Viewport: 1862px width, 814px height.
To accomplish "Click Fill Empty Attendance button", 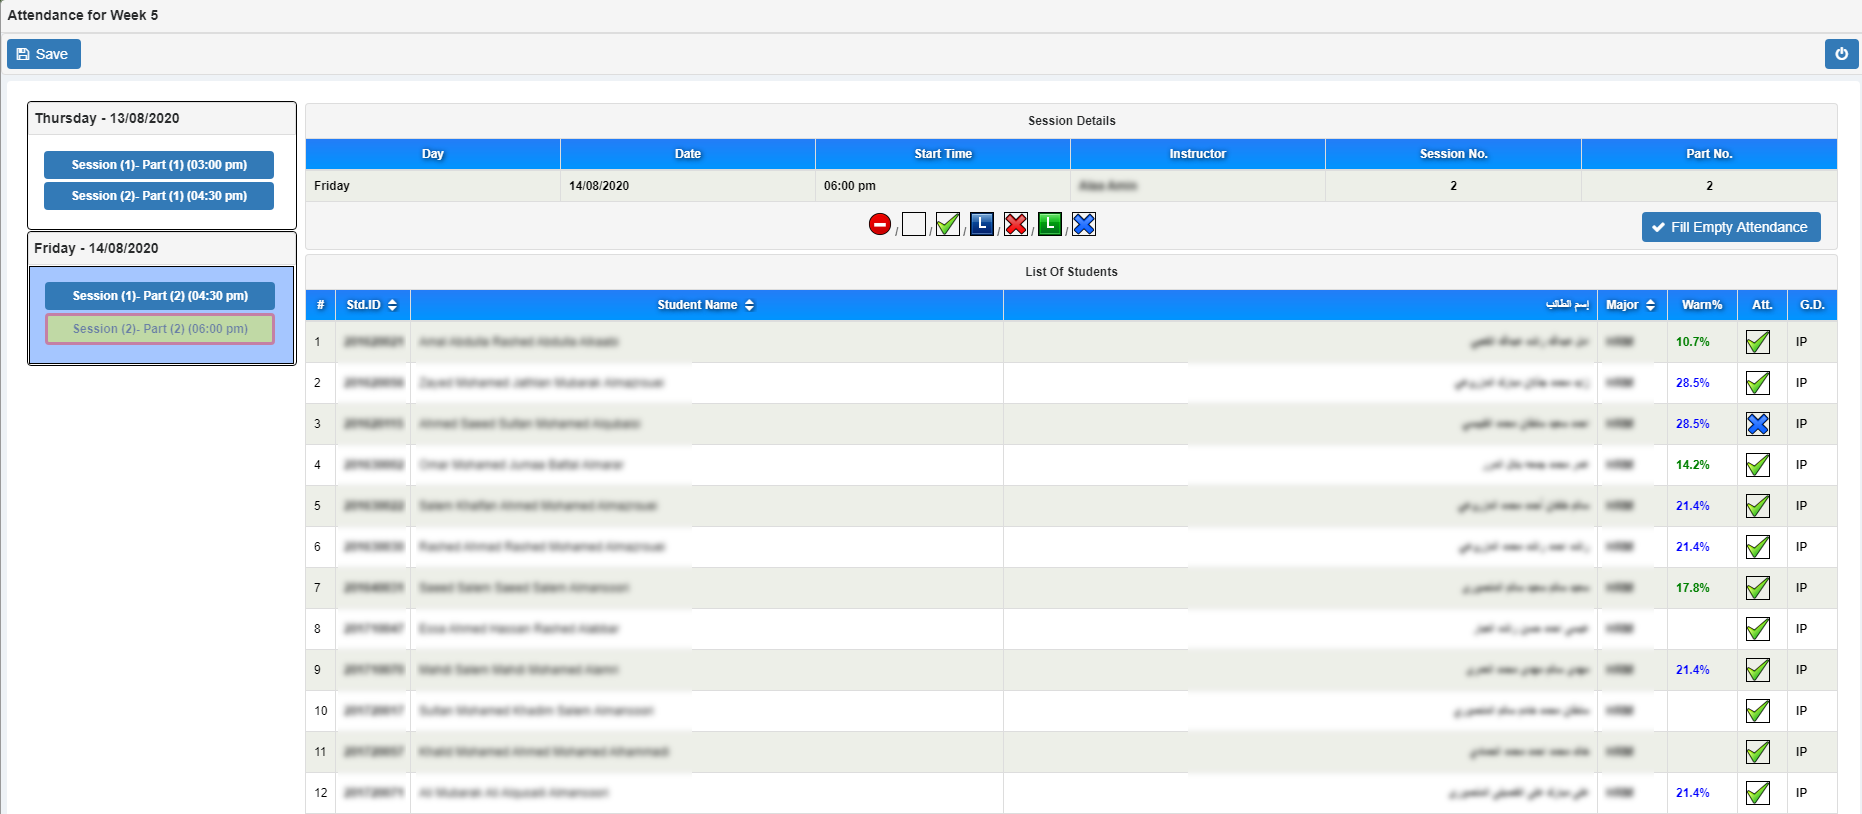I will point(1731,227).
